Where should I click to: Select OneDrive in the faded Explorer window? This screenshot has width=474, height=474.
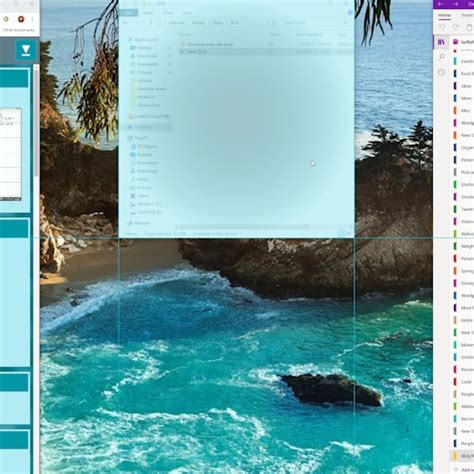coord(144,127)
